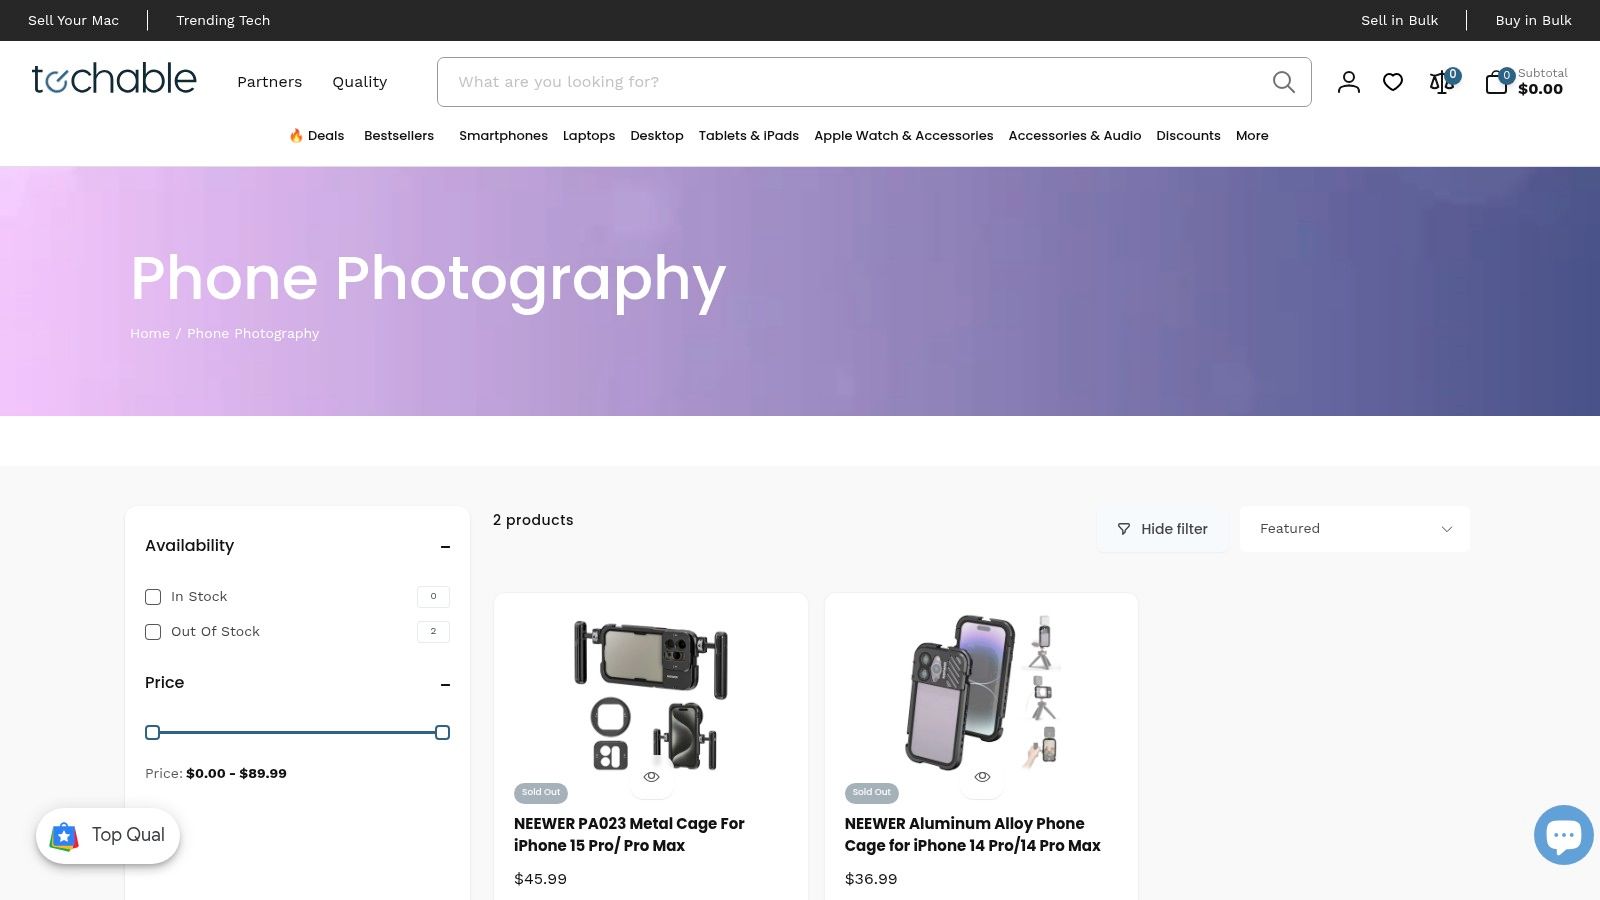The image size is (1600, 900).
Task: Click the $36.99 price text
Action: (871, 879)
